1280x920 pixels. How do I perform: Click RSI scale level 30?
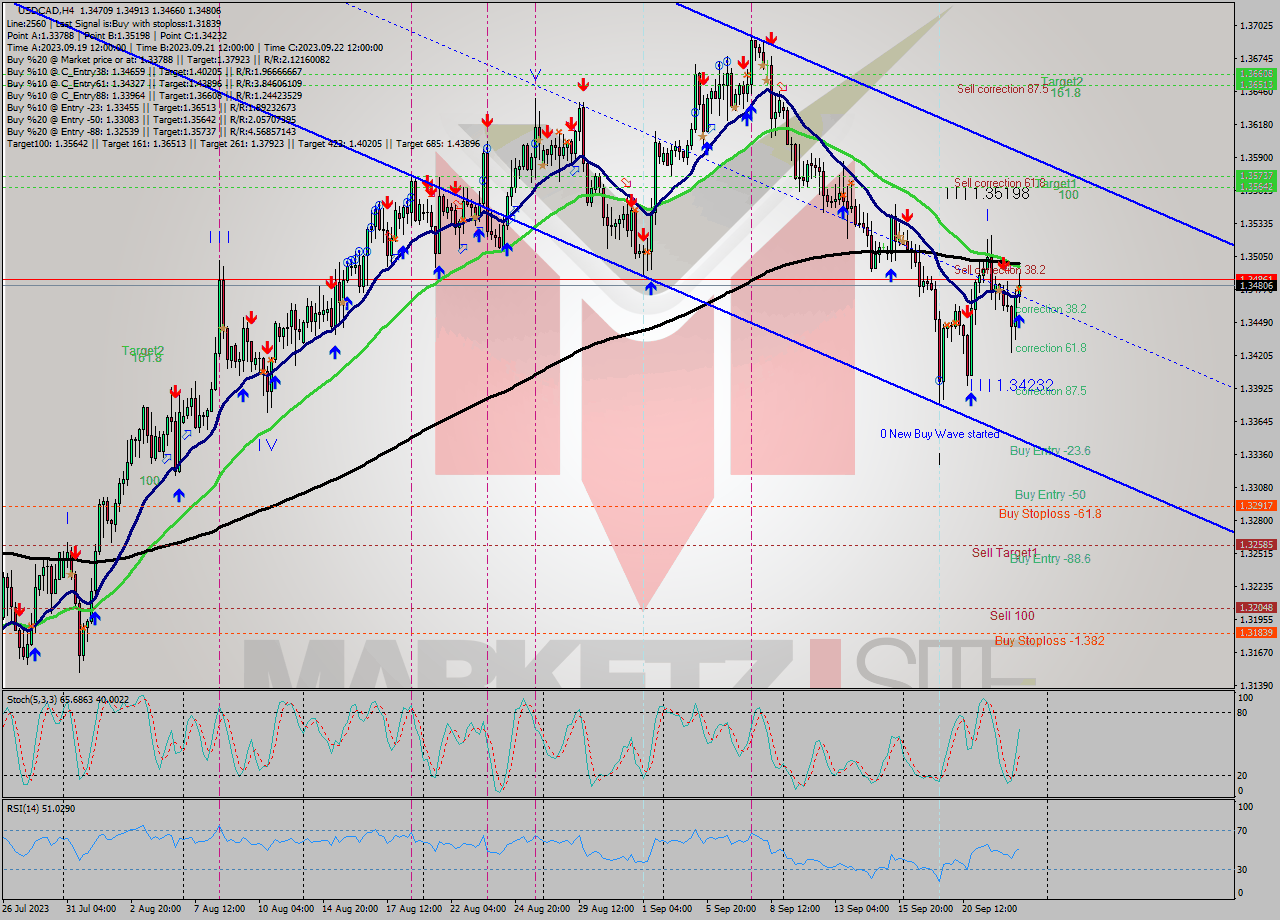[x=1243, y=869]
